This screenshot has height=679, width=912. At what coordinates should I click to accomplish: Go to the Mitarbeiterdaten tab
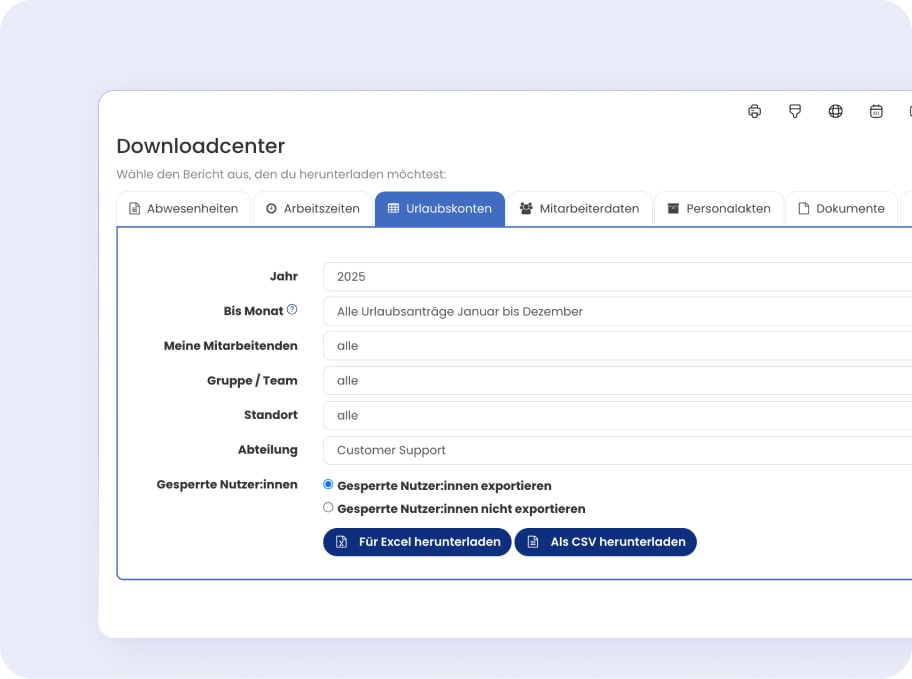pos(580,208)
